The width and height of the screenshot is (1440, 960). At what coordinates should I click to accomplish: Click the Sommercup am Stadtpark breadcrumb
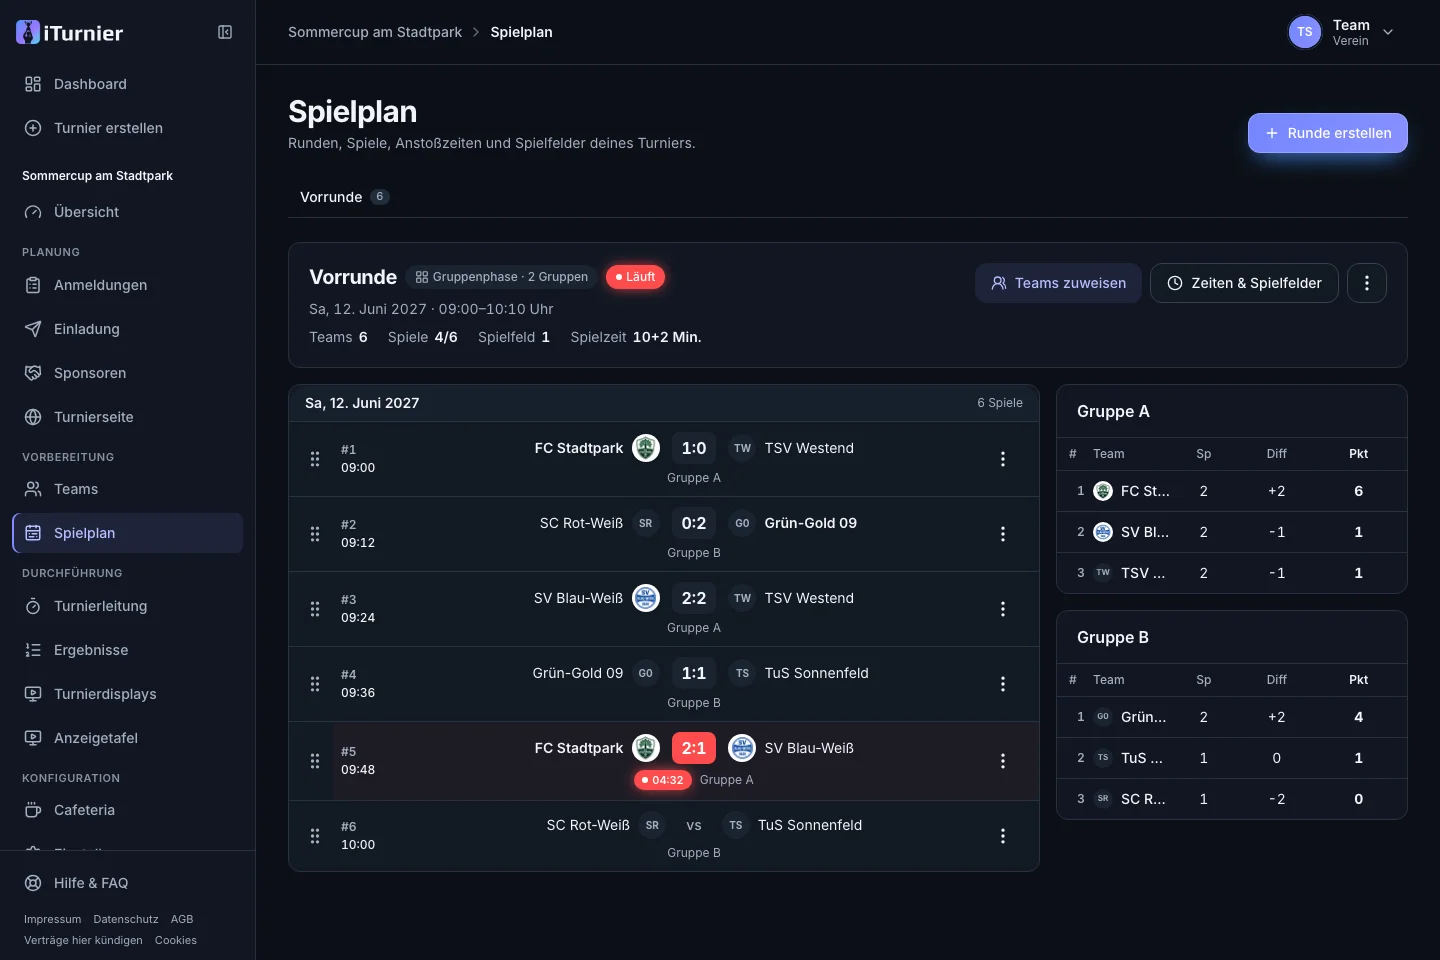pos(375,32)
